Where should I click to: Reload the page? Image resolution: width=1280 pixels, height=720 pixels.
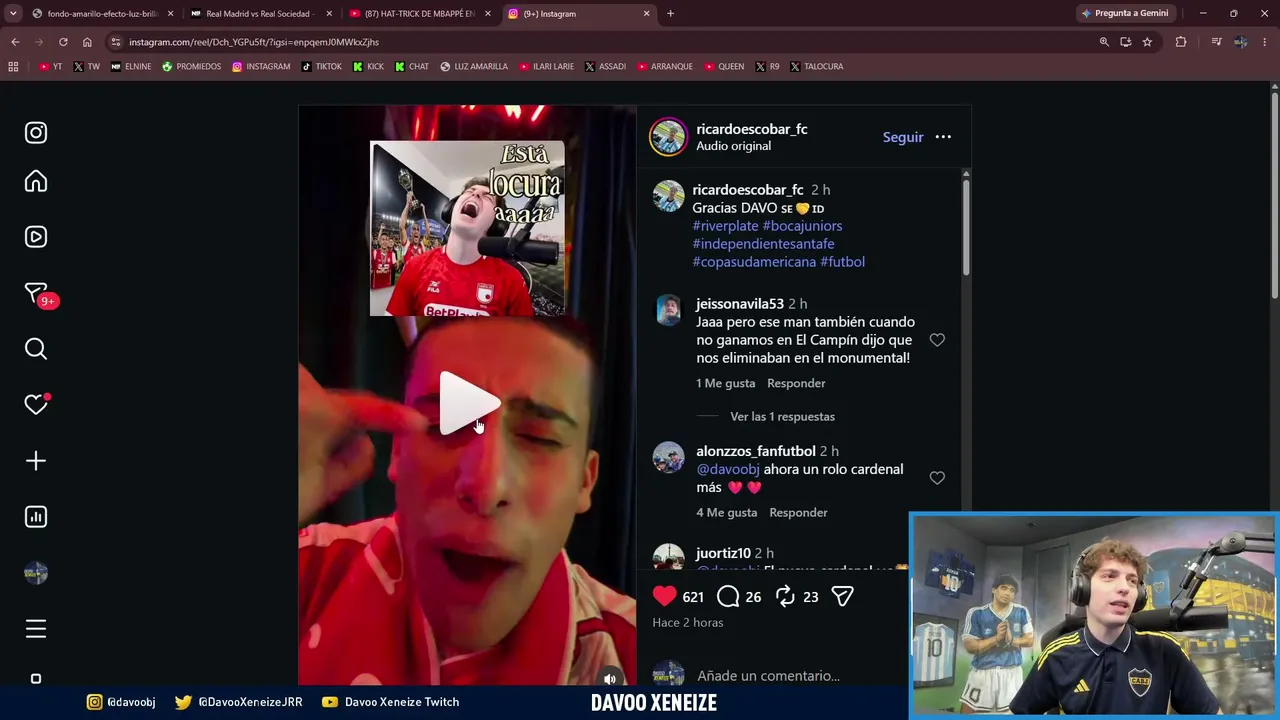63,42
